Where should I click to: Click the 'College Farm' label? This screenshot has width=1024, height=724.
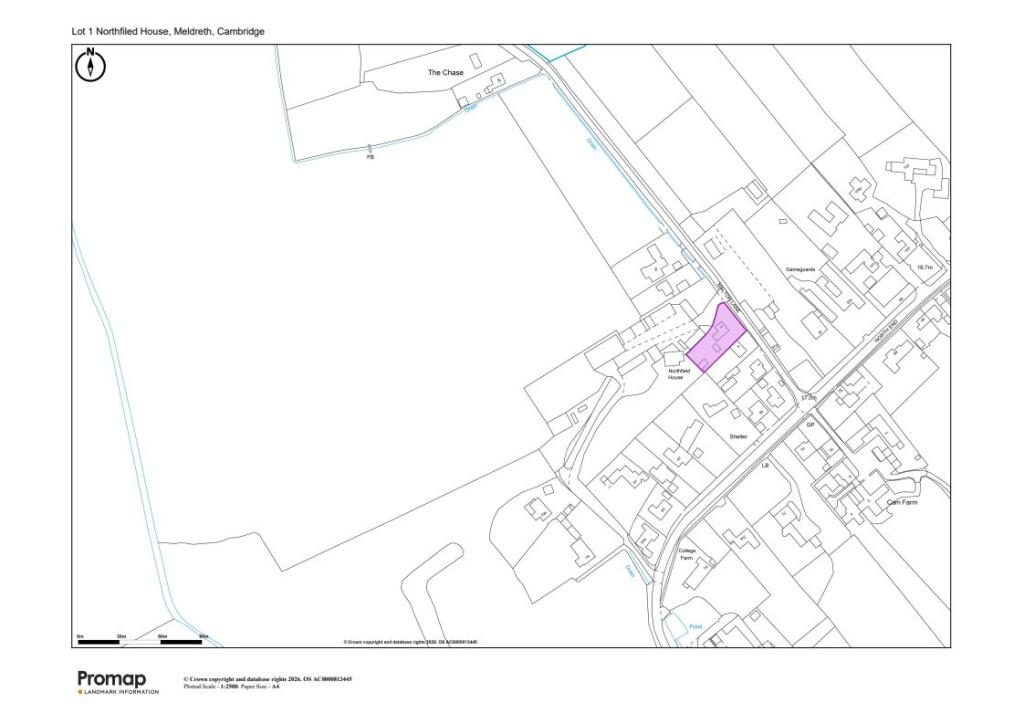pos(686,554)
